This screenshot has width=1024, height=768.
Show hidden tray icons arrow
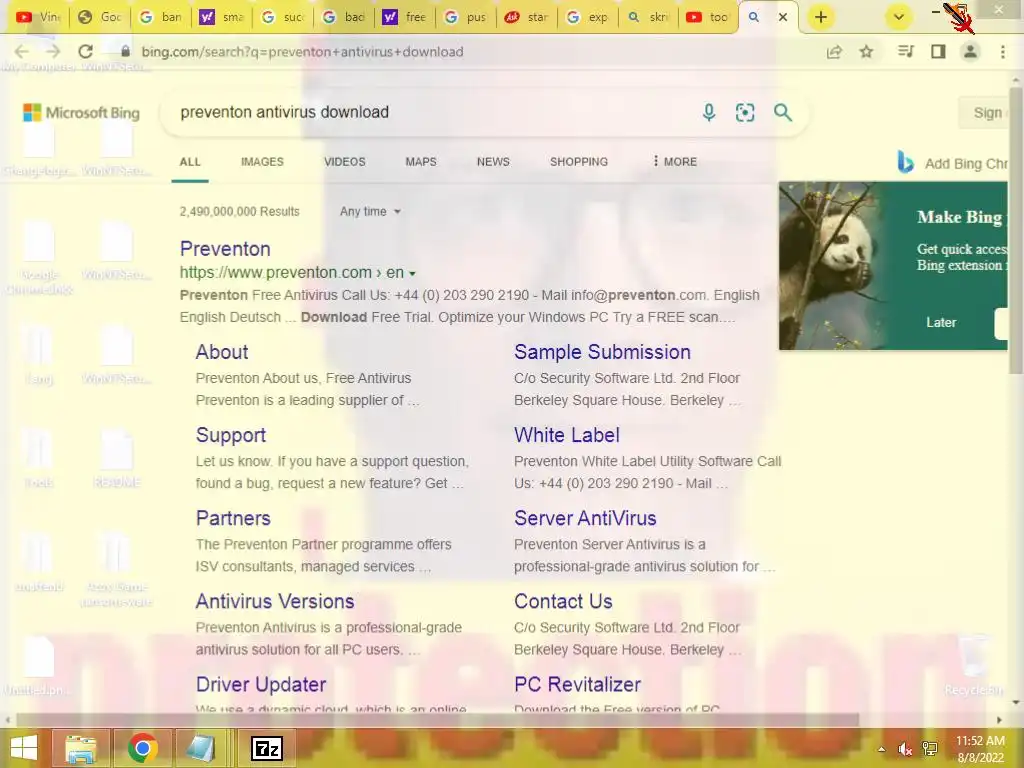[x=881, y=749]
